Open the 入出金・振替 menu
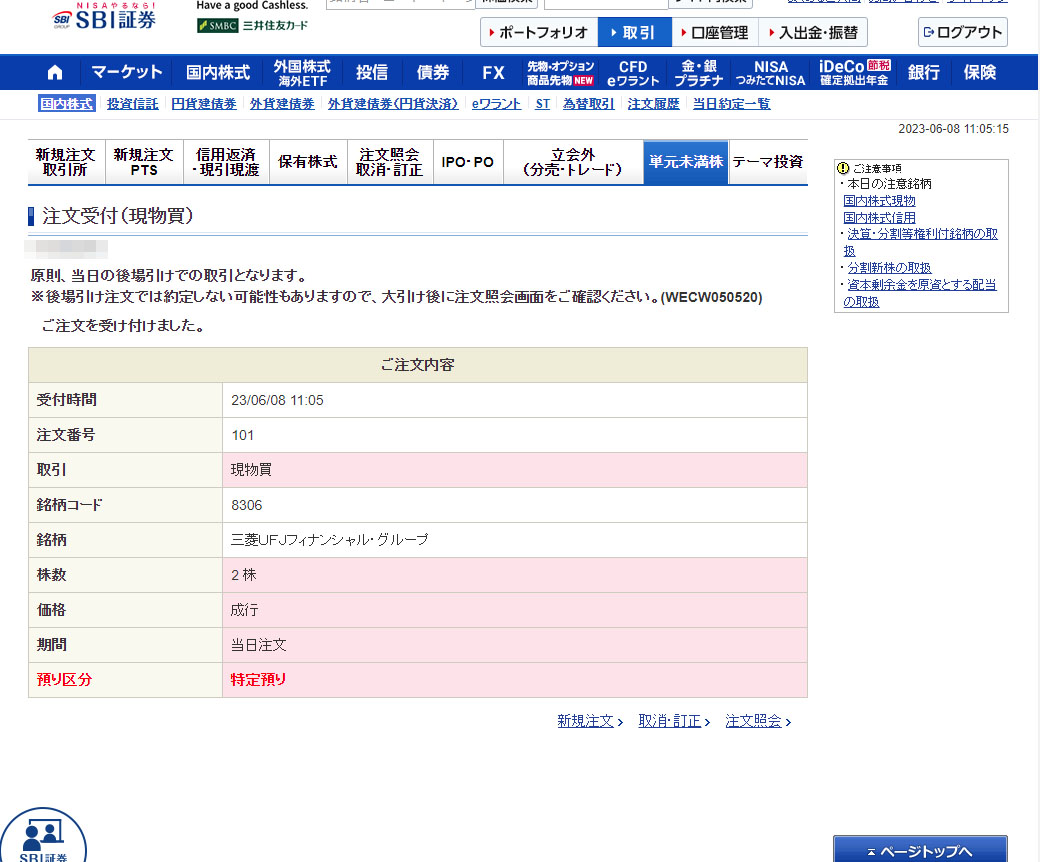Viewport: 1040px width, 862px height. point(812,33)
